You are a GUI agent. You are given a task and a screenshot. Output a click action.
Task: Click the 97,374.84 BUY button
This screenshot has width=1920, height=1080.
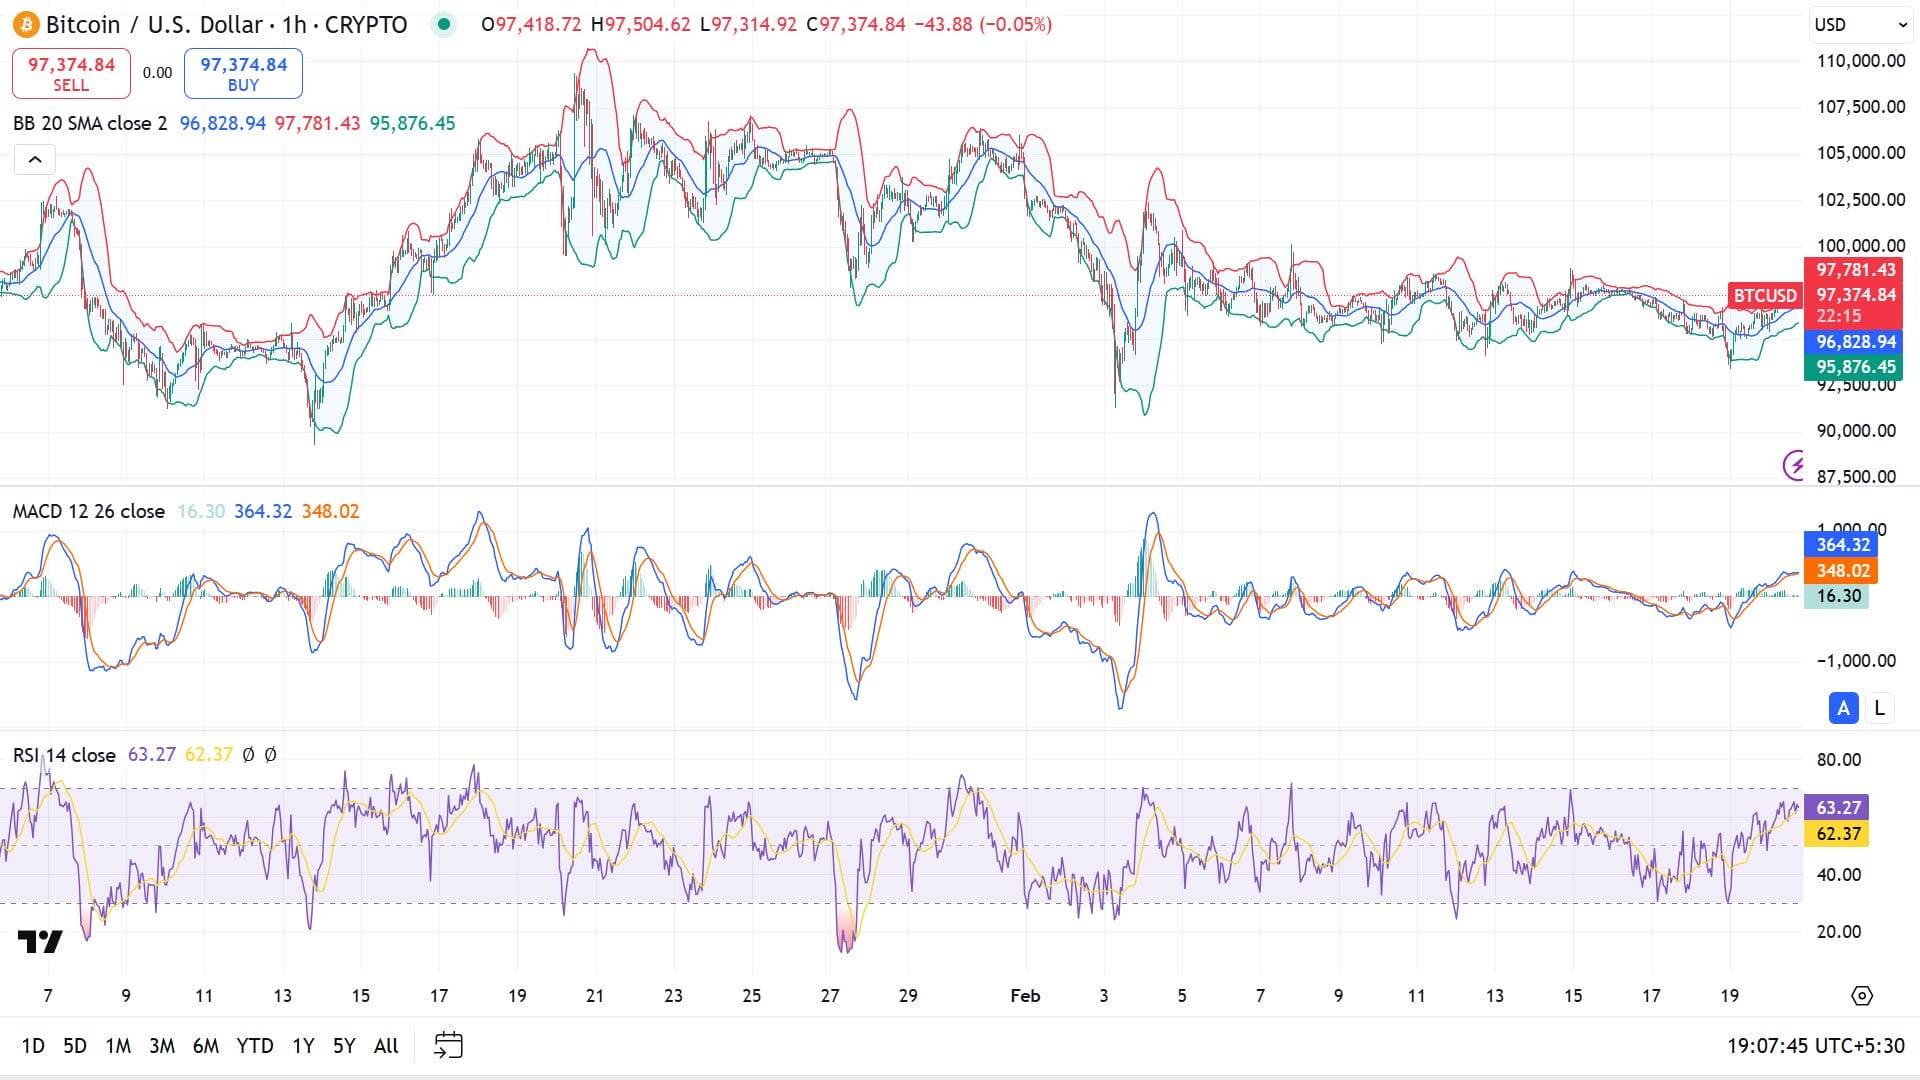coord(243,74)
